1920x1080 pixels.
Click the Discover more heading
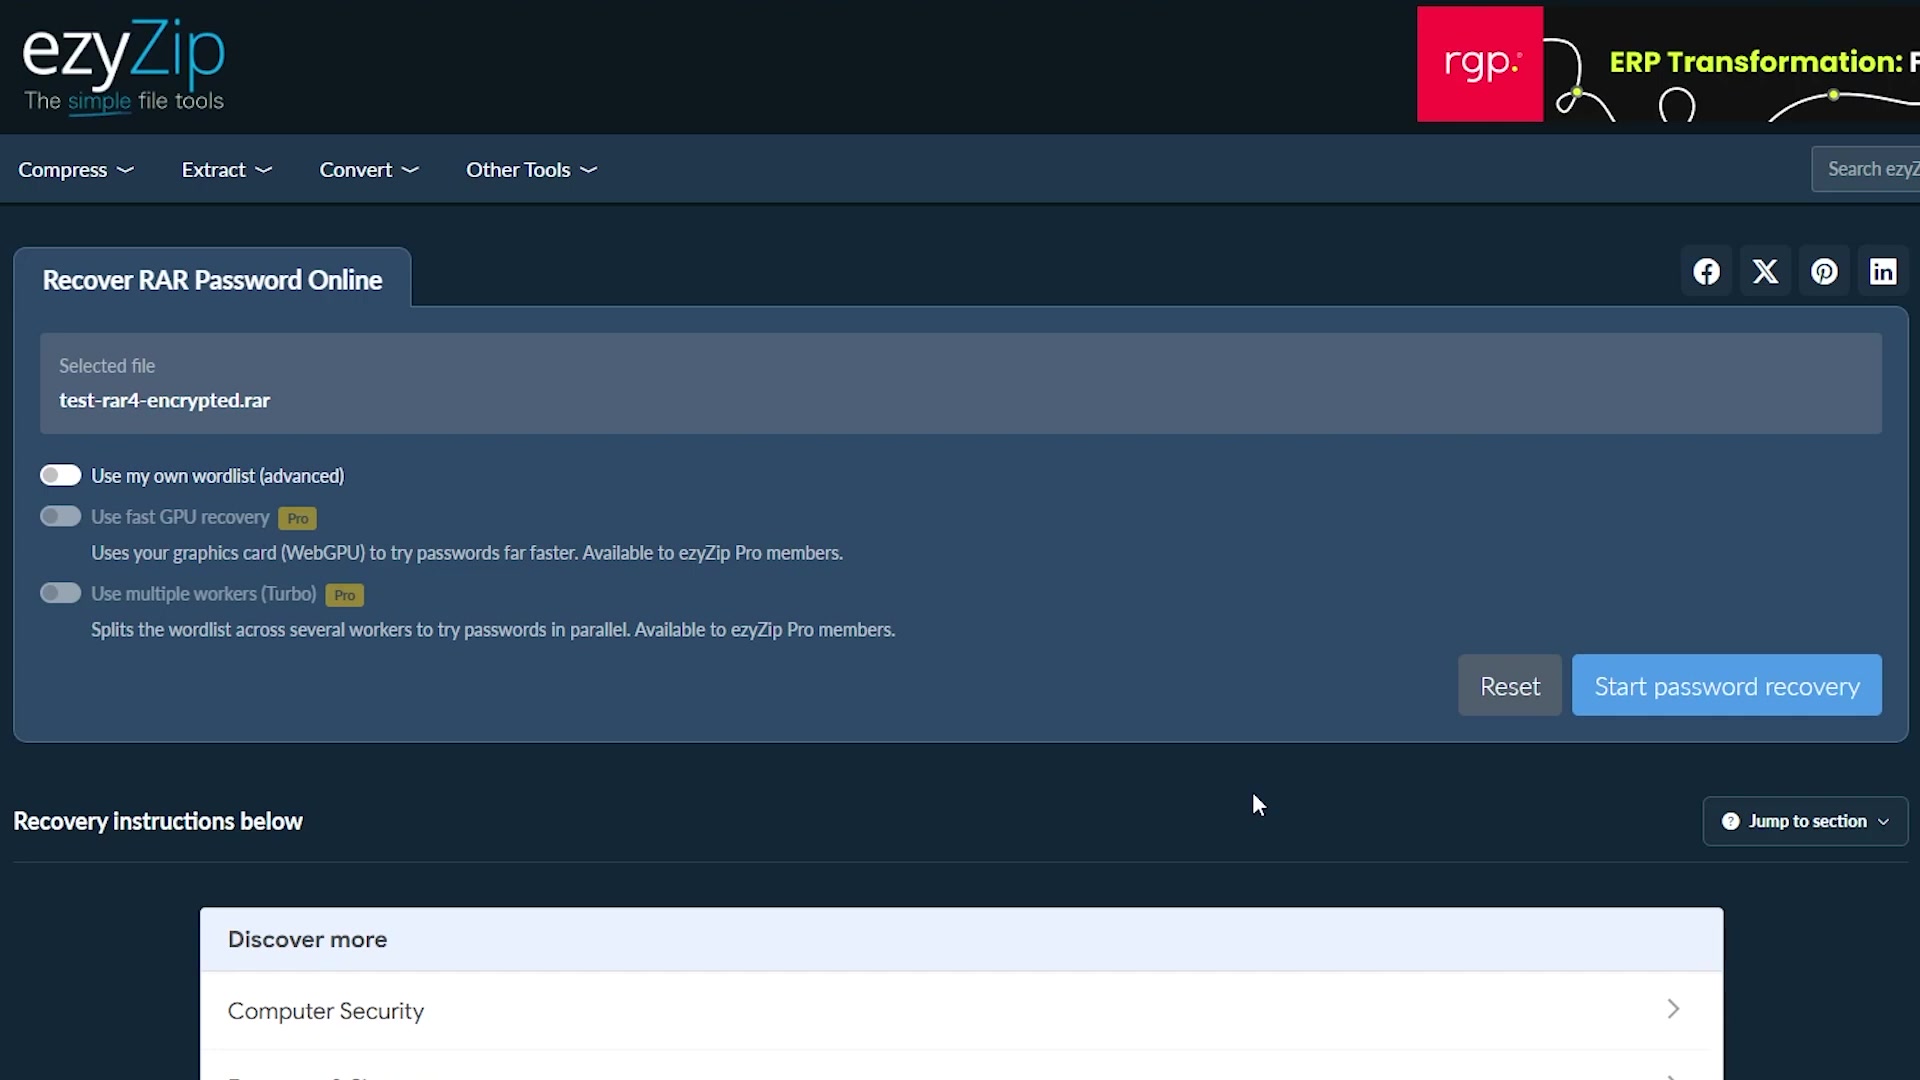(x=307, y=939)
